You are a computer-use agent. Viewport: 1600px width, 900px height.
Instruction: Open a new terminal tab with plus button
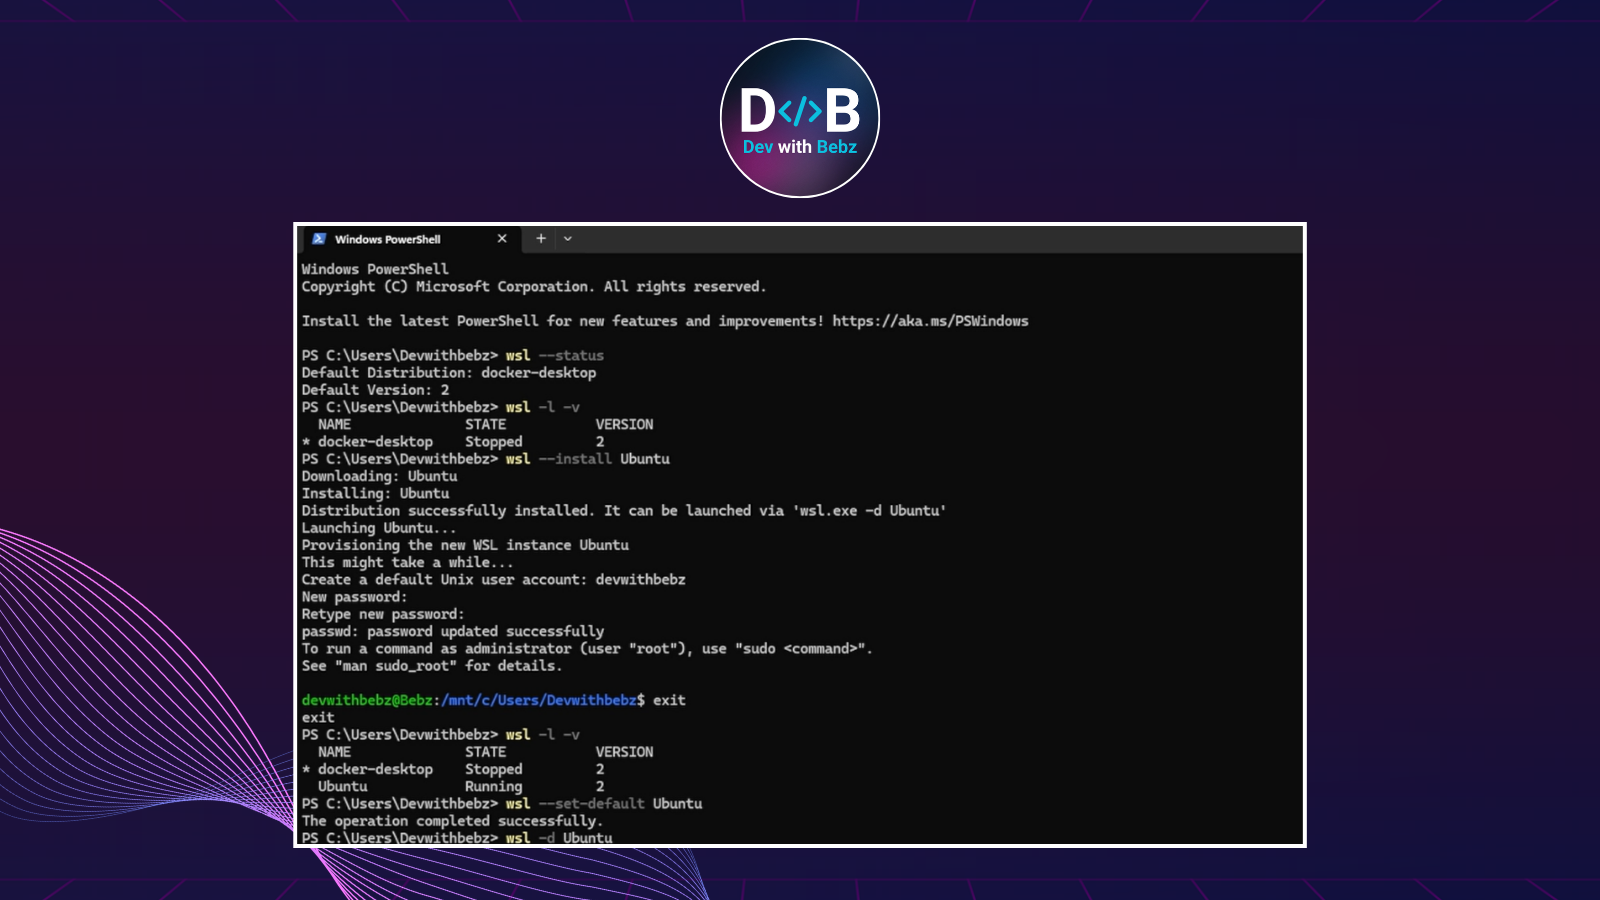541,239
